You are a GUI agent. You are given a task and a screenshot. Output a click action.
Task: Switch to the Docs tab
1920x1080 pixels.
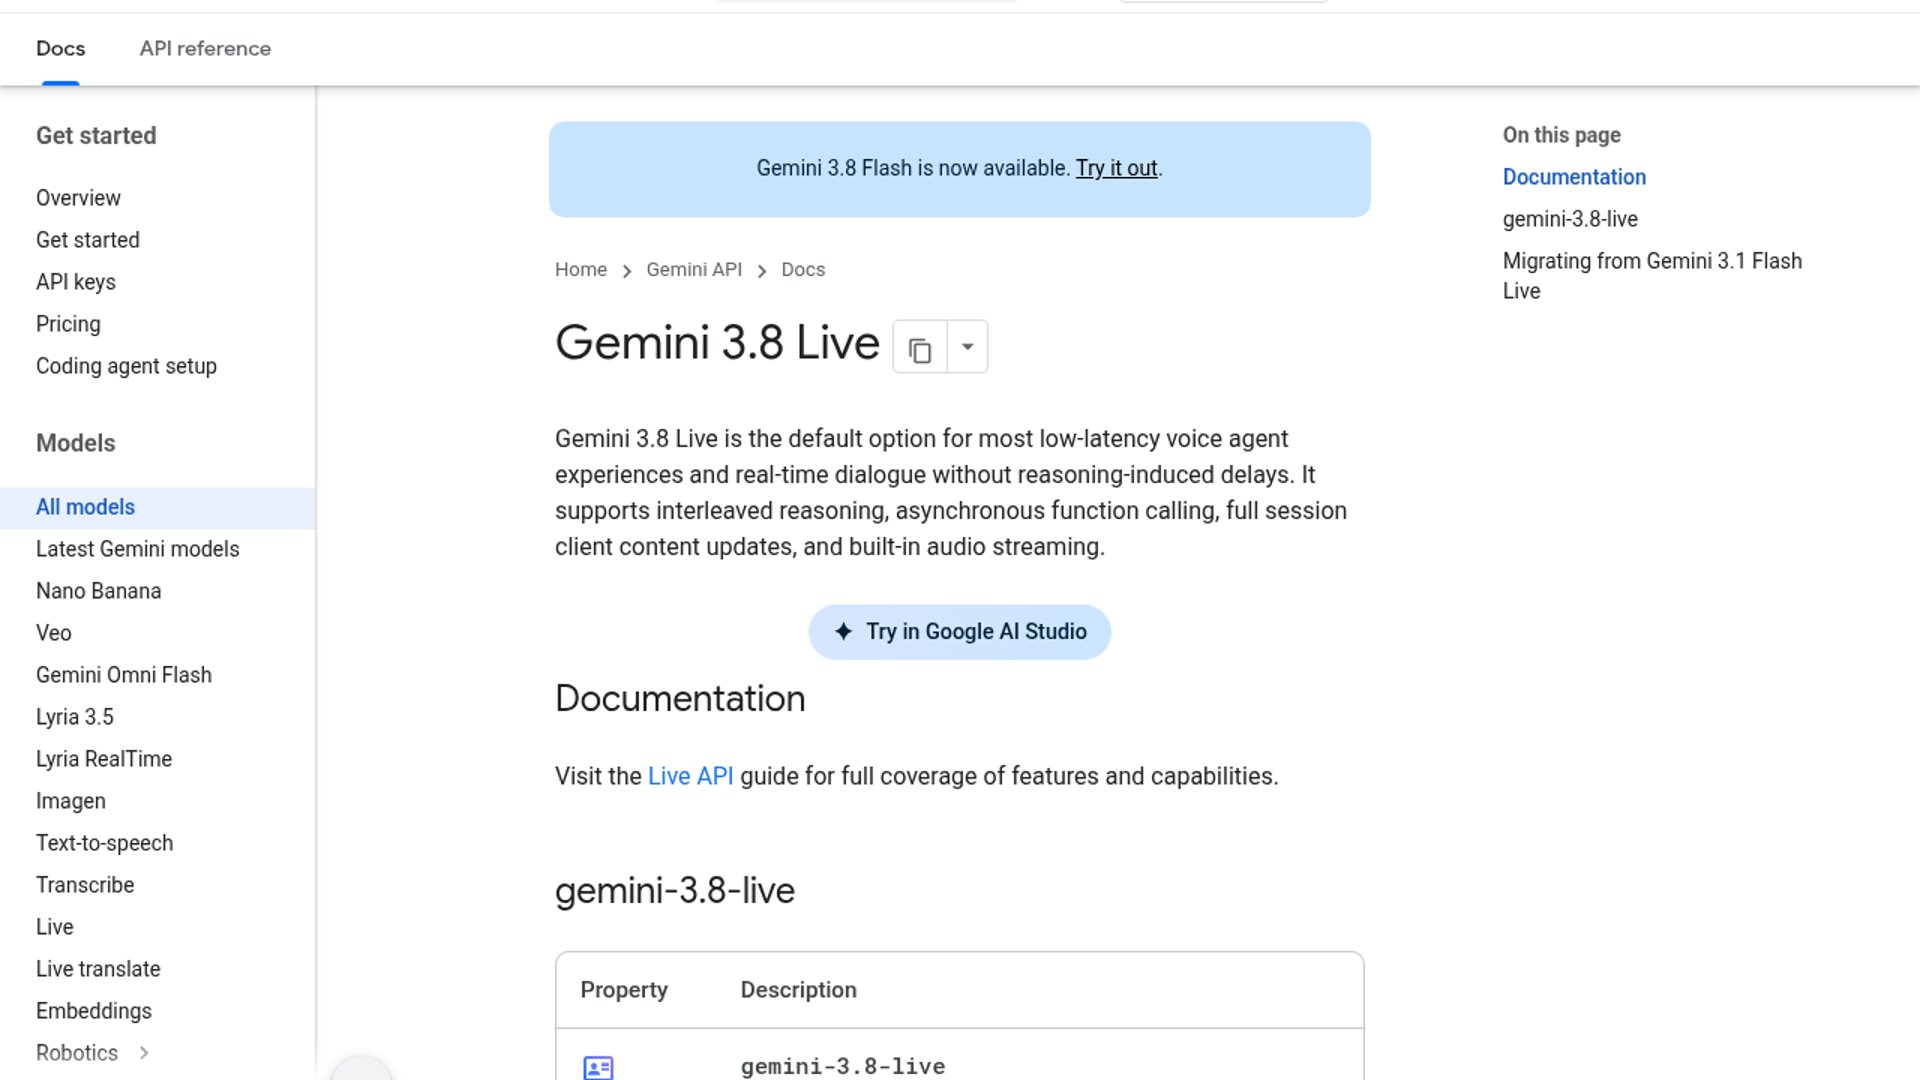60,49
